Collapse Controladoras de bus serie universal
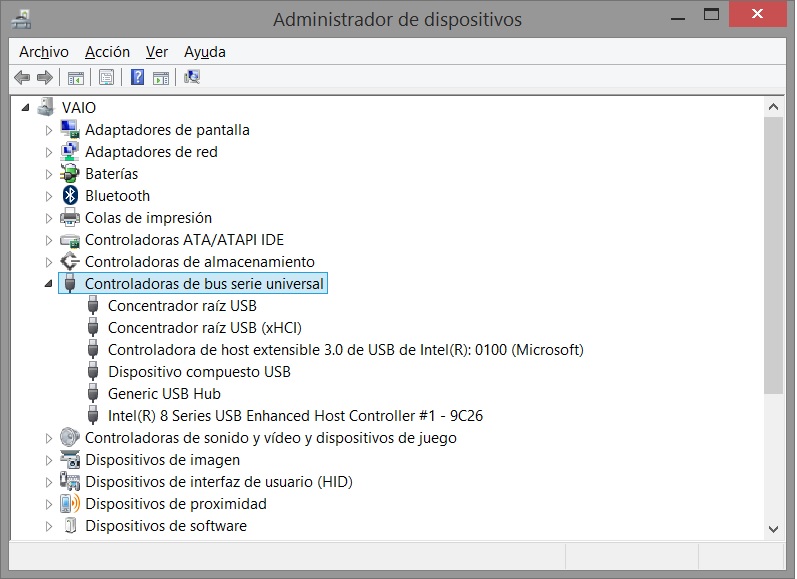This screenshot has width=797, height=579. (49, 284)
